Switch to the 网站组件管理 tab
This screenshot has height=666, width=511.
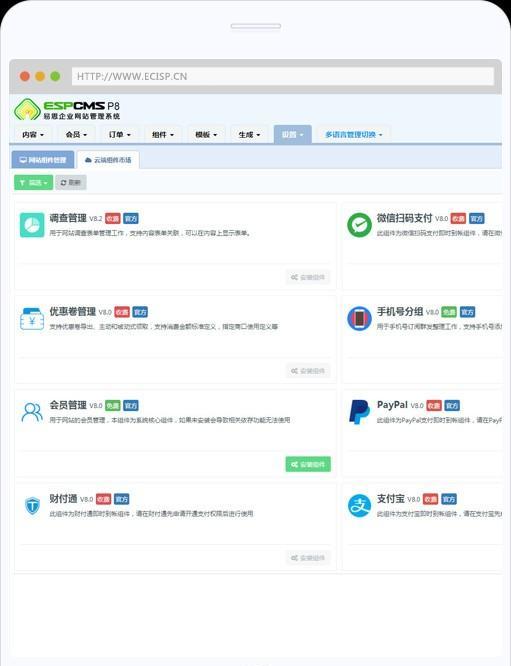pos(43,160)
